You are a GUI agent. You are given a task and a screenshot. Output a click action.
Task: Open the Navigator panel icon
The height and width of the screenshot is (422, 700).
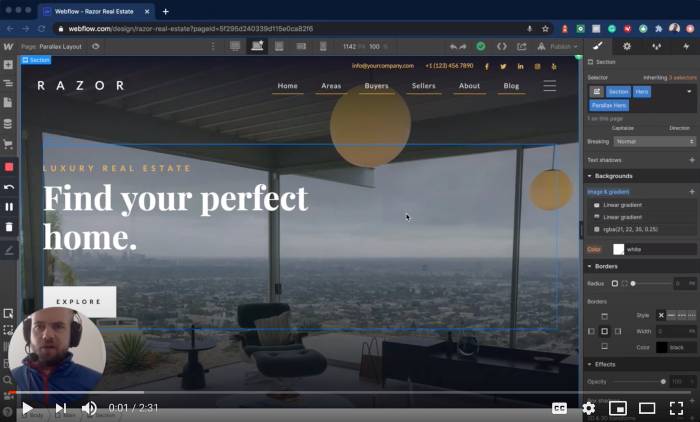tap(8, 83)
